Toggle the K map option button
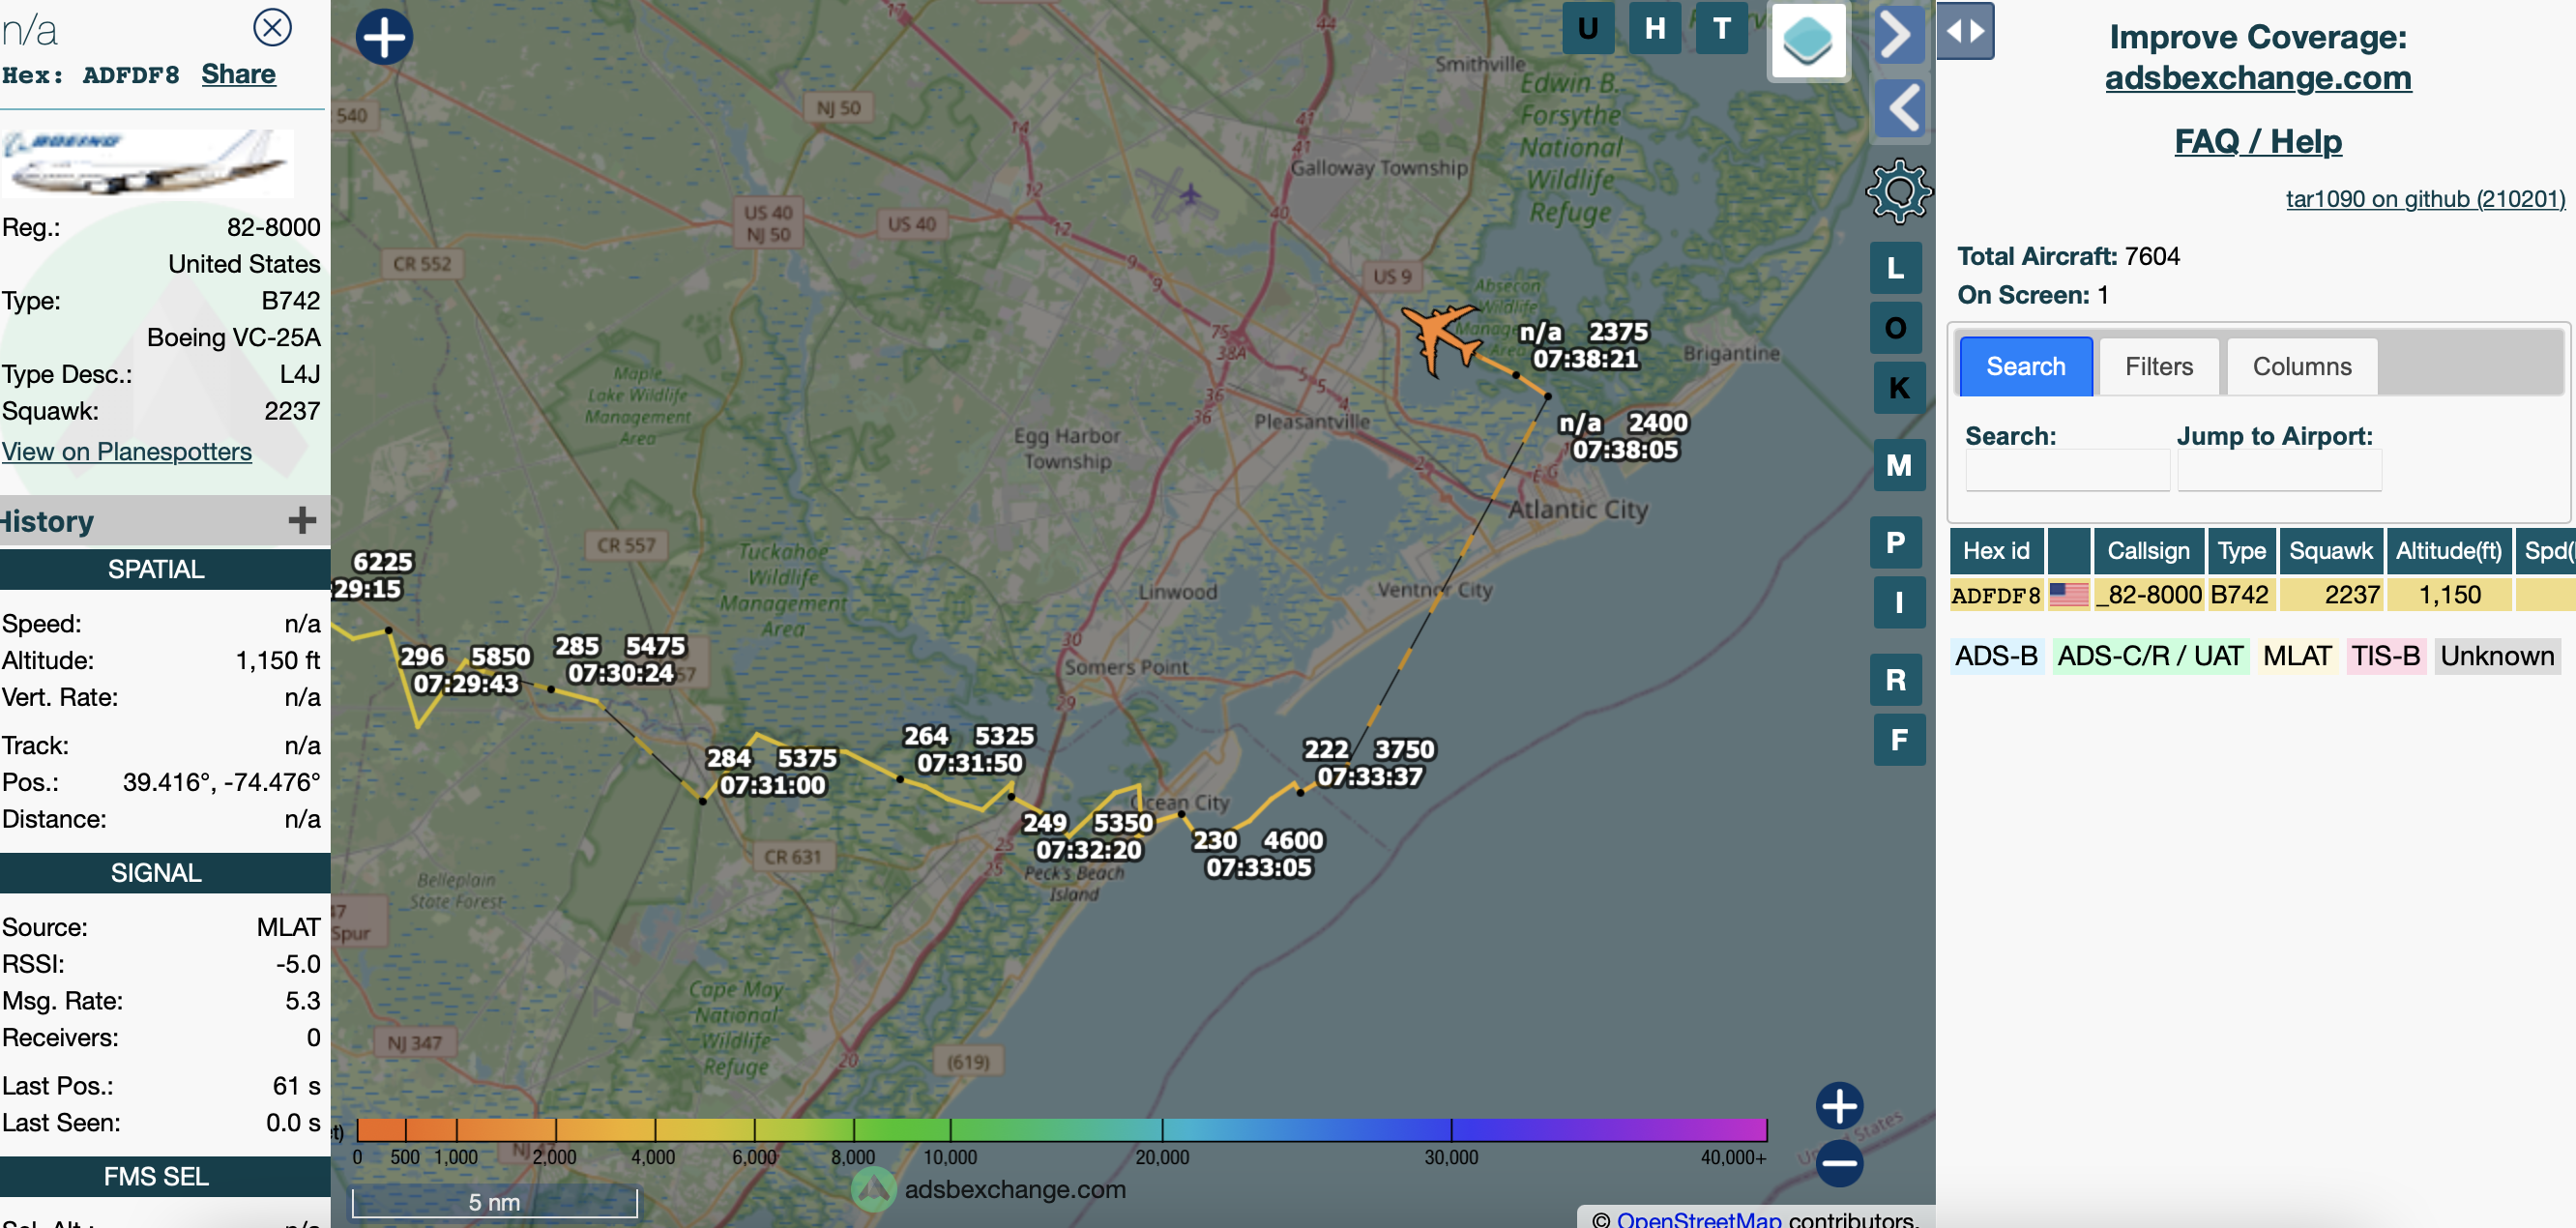2576x1228 pixels. tap(1899, 387)
